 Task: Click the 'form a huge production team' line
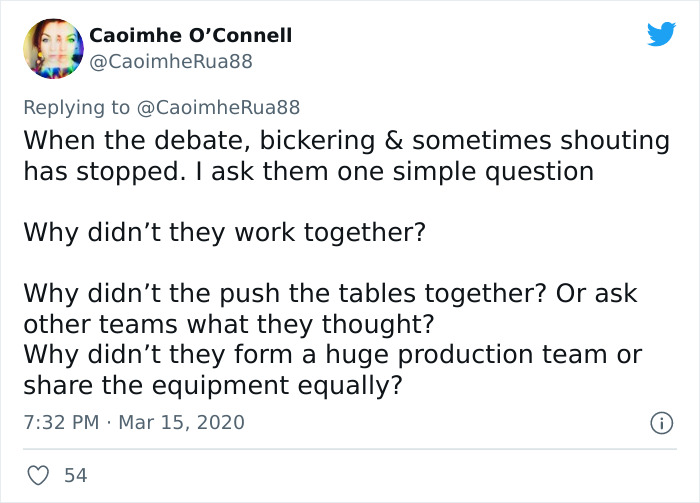(332, 355)
